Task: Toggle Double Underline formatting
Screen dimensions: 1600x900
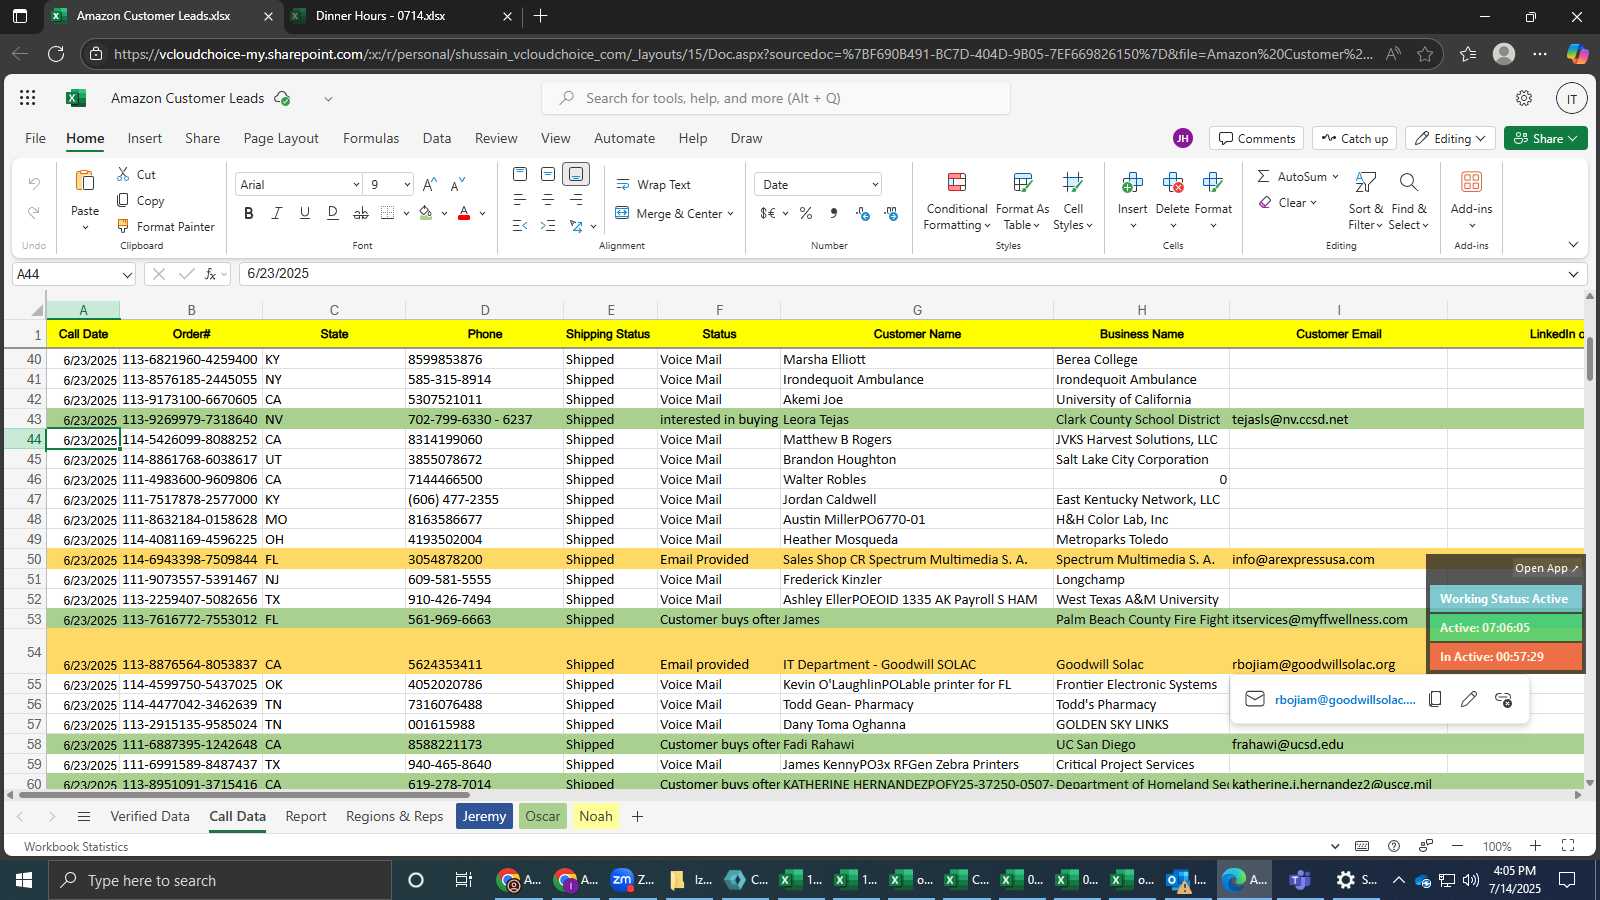Action: pos(333,213)
